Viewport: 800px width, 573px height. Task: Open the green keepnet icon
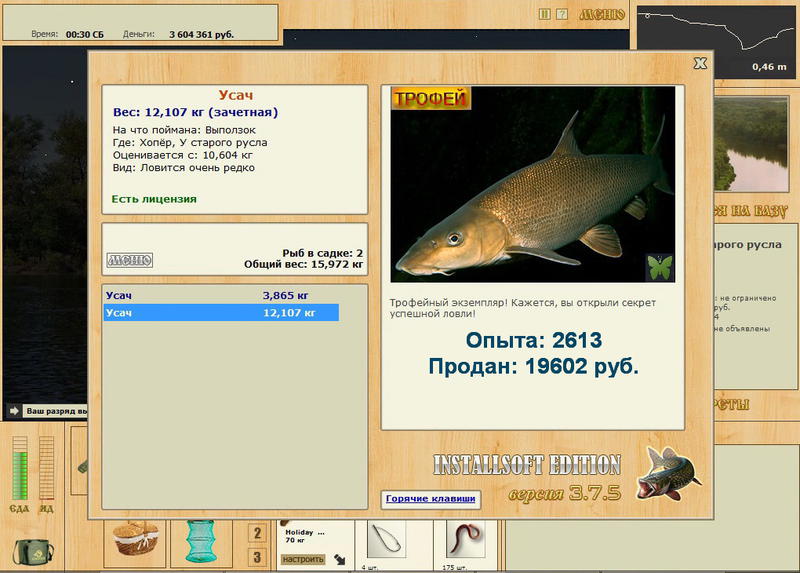click(x=201, y=541)
